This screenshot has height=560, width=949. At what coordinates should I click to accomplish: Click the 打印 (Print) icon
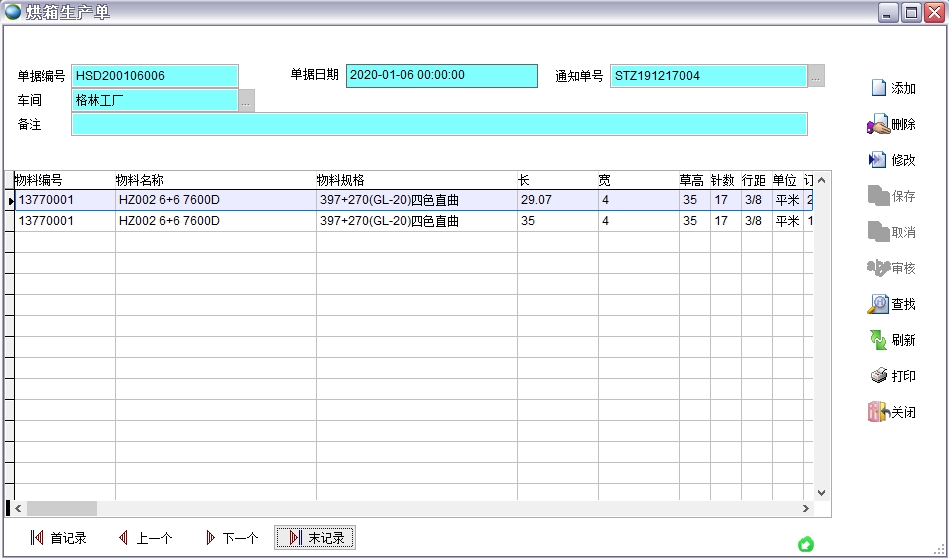(x=878, y=376)
